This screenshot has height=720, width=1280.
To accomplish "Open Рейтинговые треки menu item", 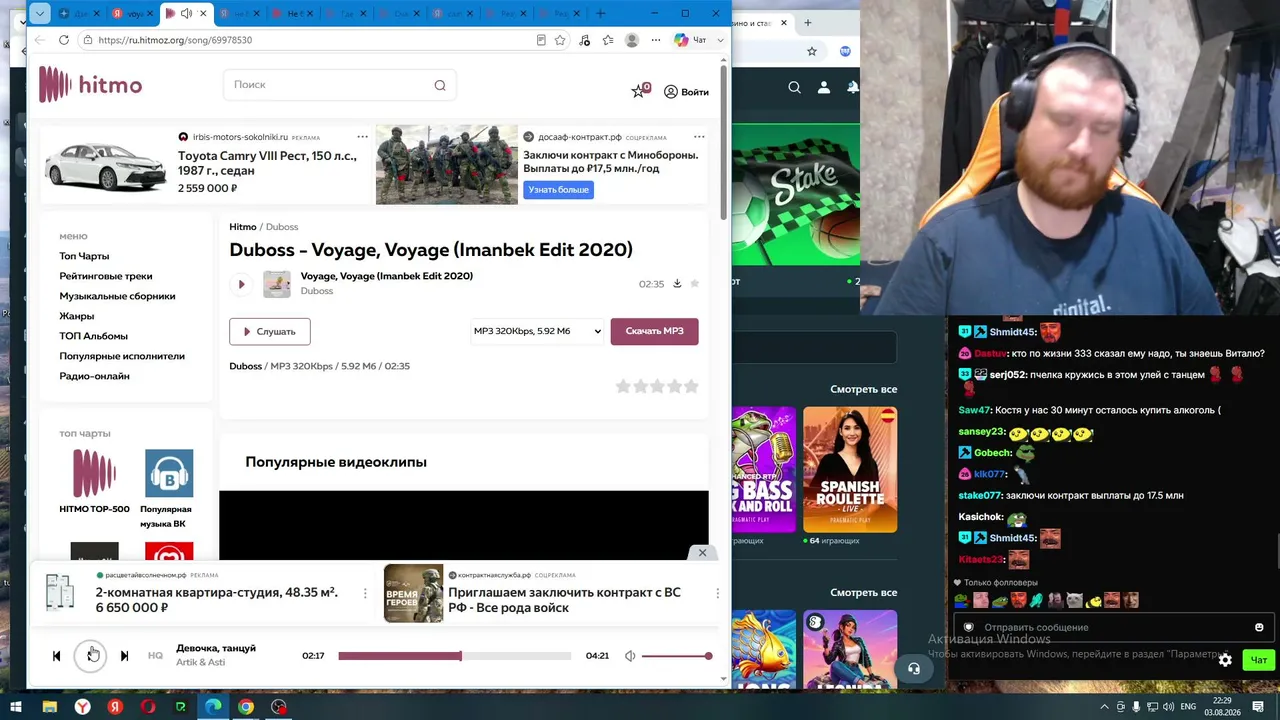I will coord(106,276).
